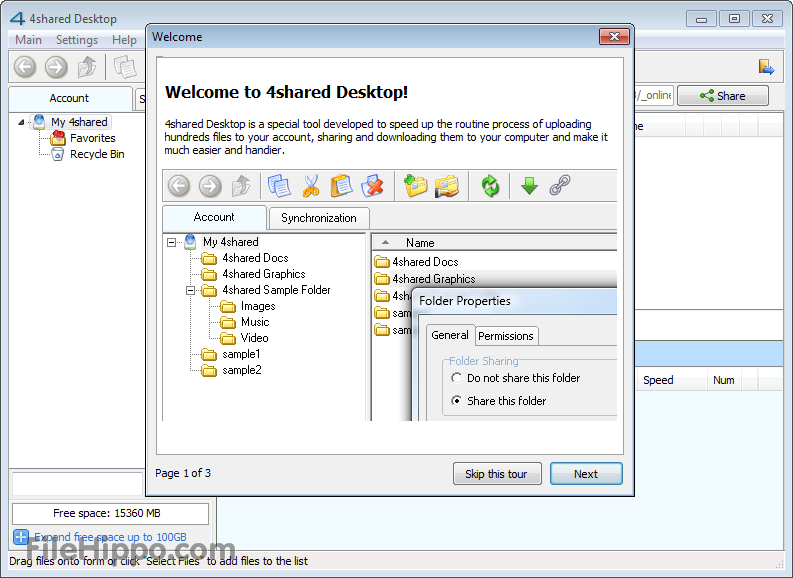Click empty input box above Free space
This screenshot has height=578, width=793.
click(x=77, y=484)
